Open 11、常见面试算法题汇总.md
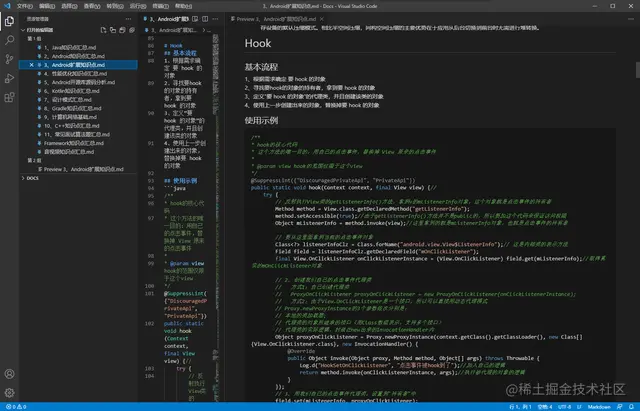The image size is (640, 411). tap(77, 134)
